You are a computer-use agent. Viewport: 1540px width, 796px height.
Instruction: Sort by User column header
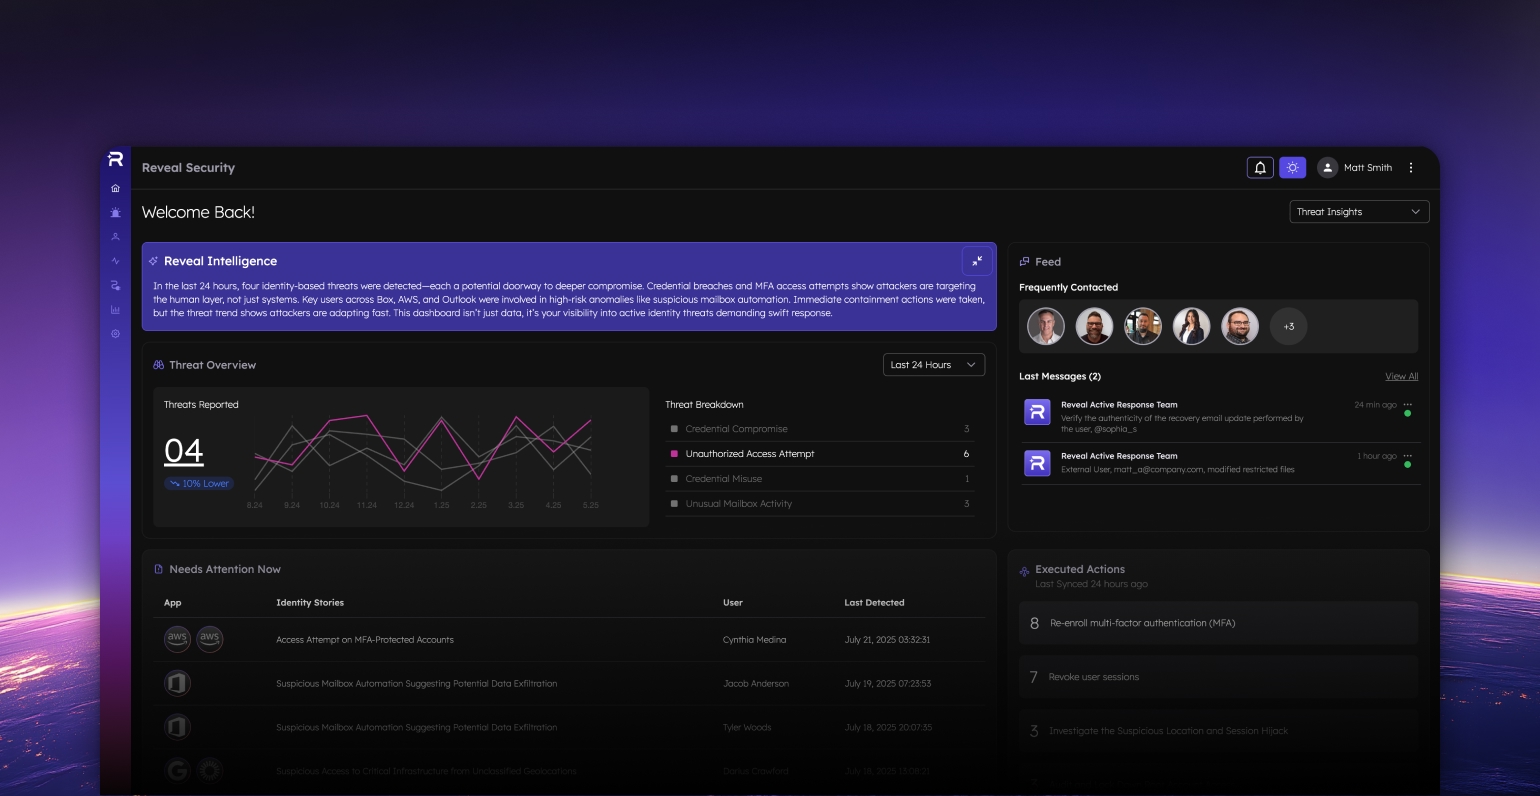click(733, 603)
